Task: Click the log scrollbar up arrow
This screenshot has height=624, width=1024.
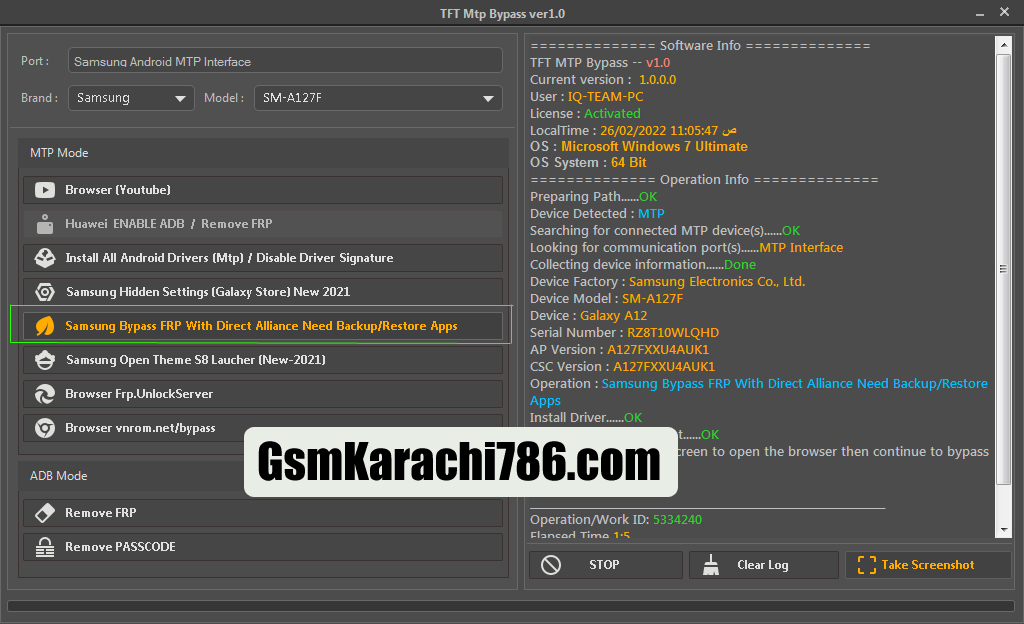Action: (1004, 45)
